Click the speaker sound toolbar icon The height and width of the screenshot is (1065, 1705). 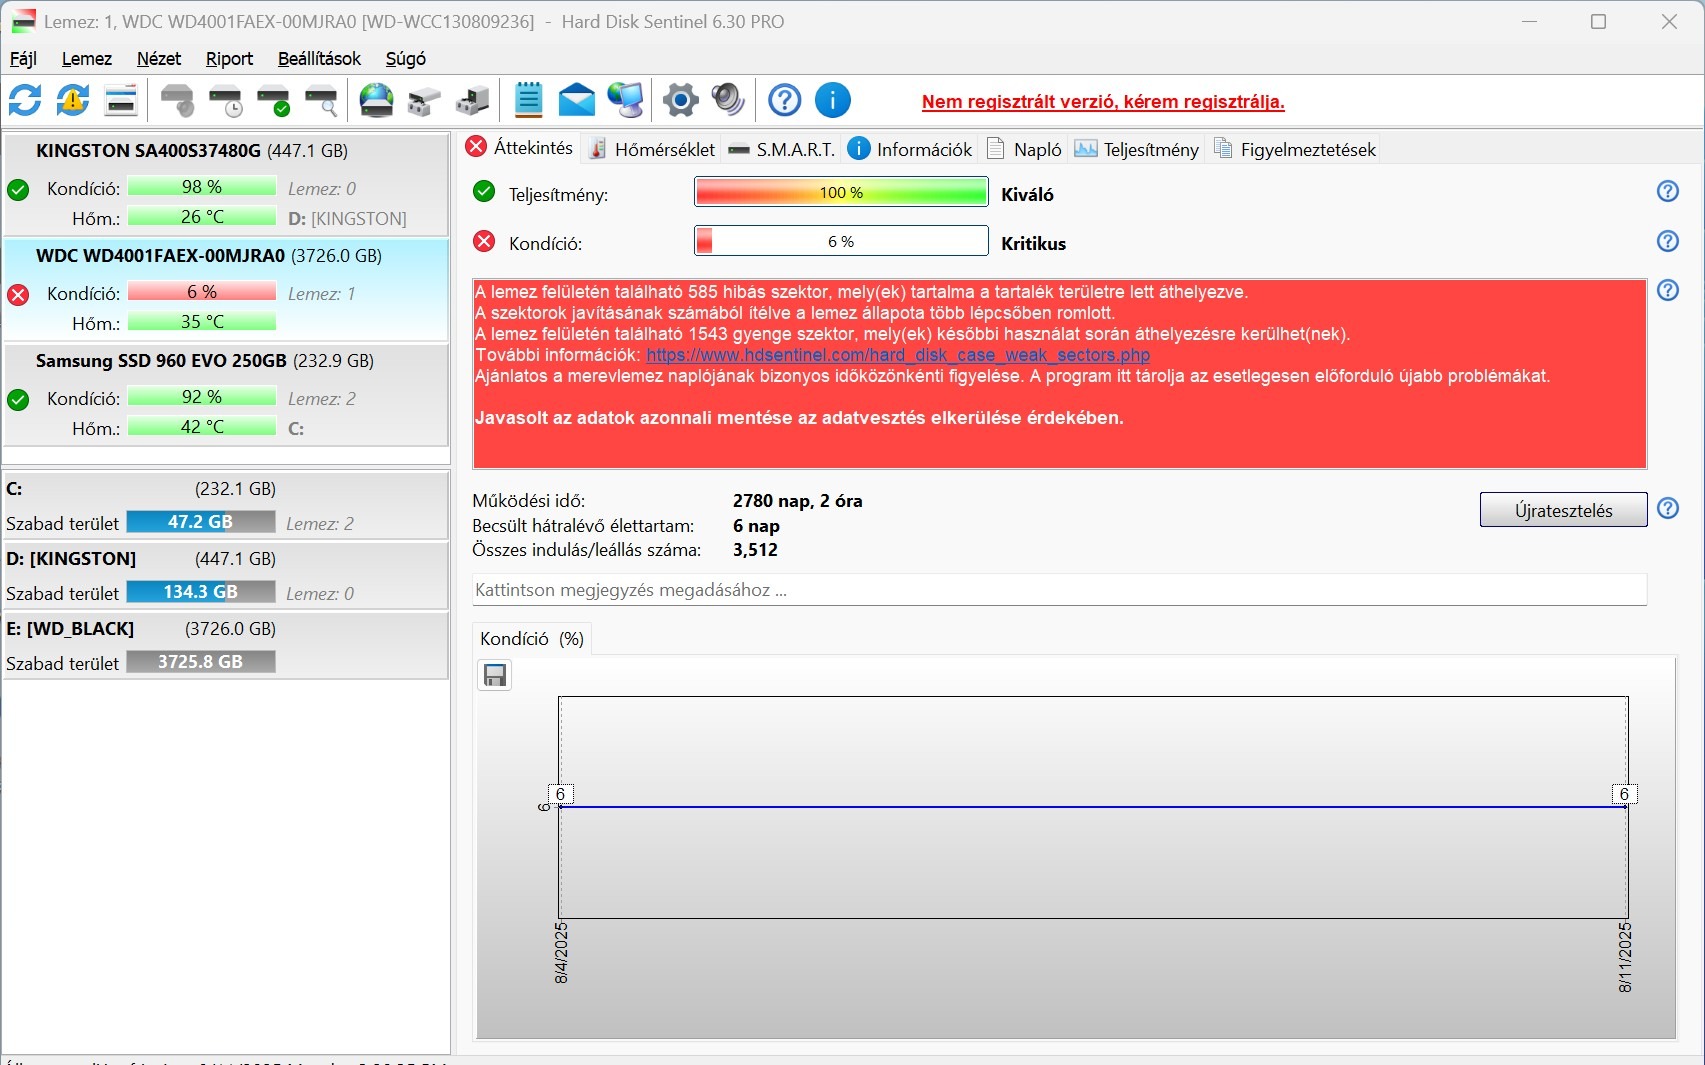(729, 100)
